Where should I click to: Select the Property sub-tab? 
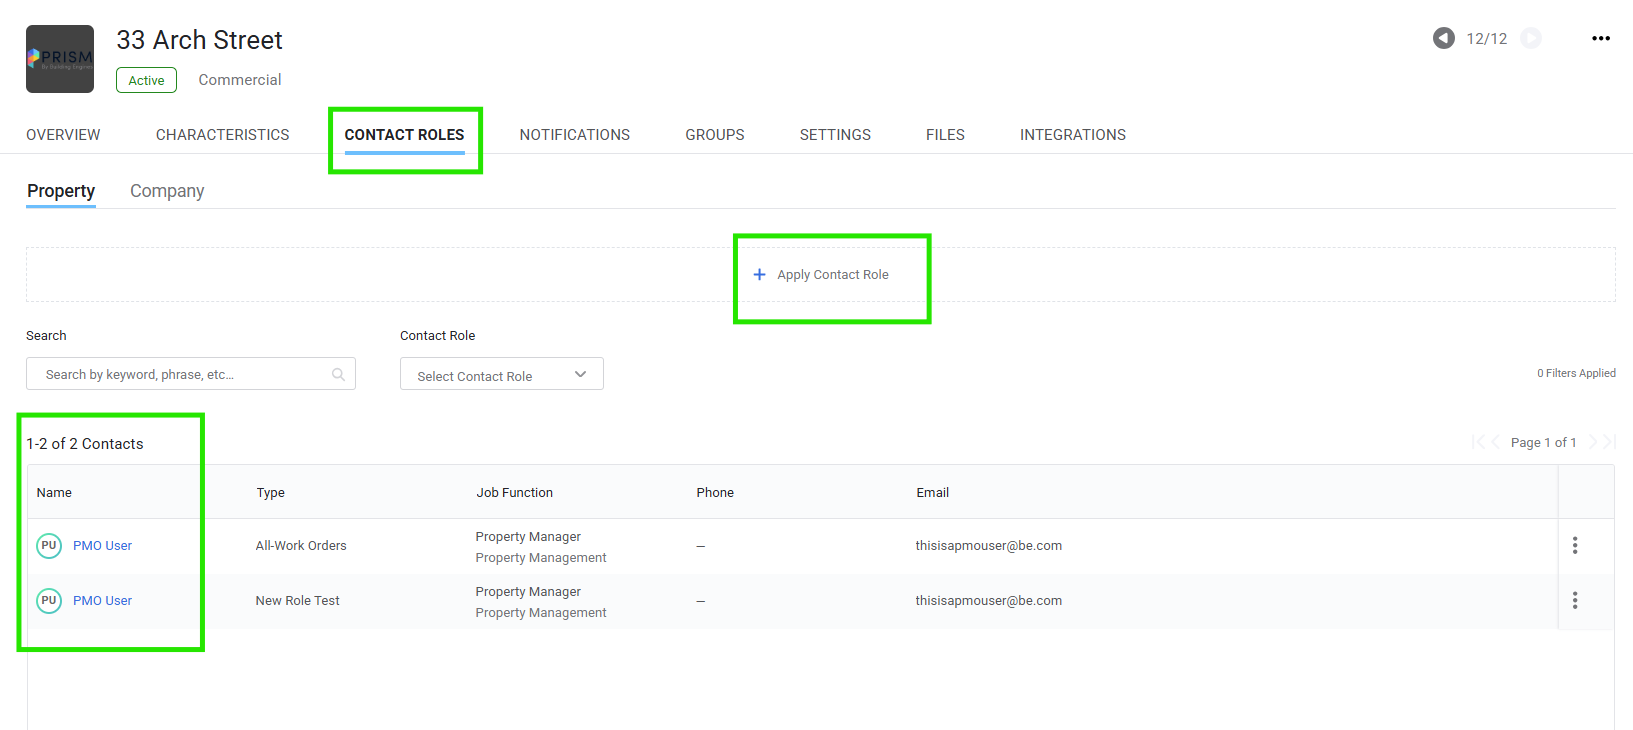[61, 191]
